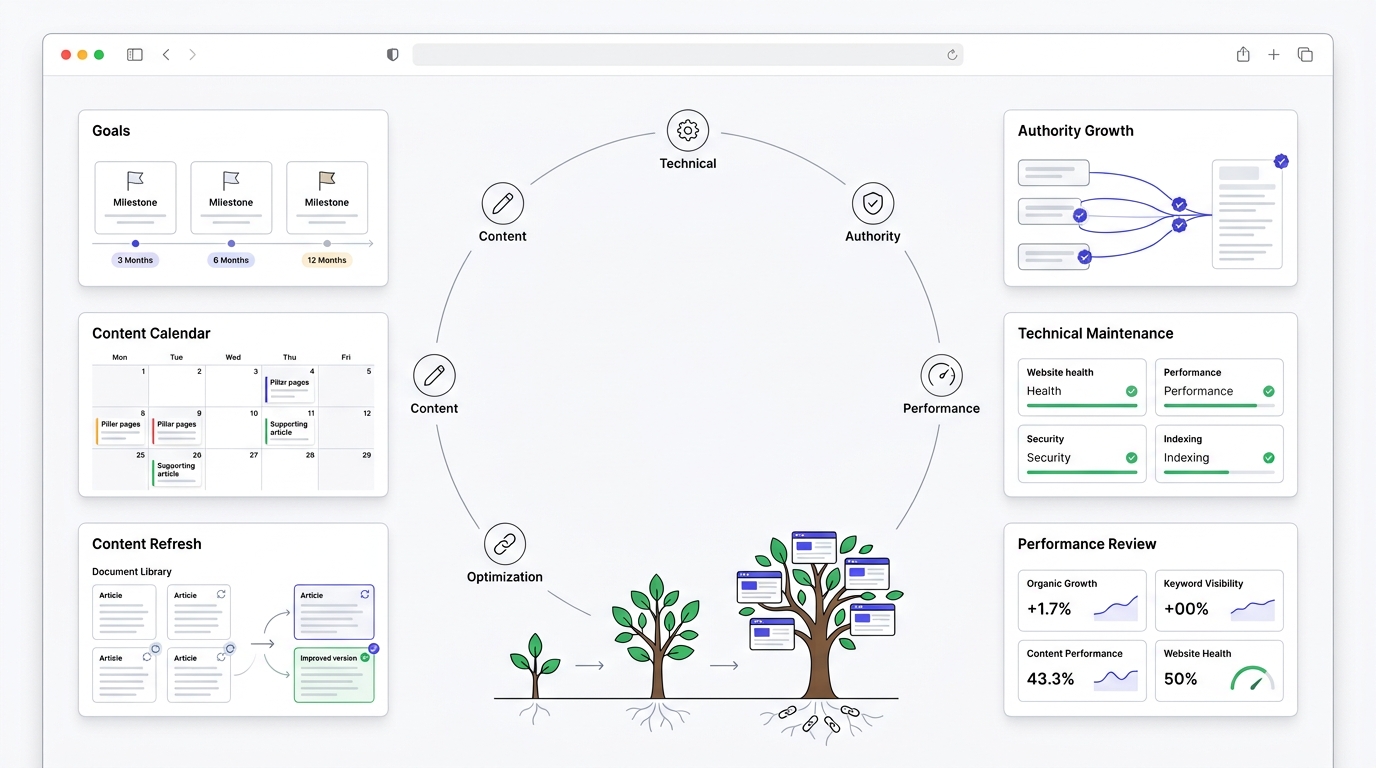The image size is (1376, 768).
Task: Click the tan flag above 12 Months
Action: (x=327, y=180)
